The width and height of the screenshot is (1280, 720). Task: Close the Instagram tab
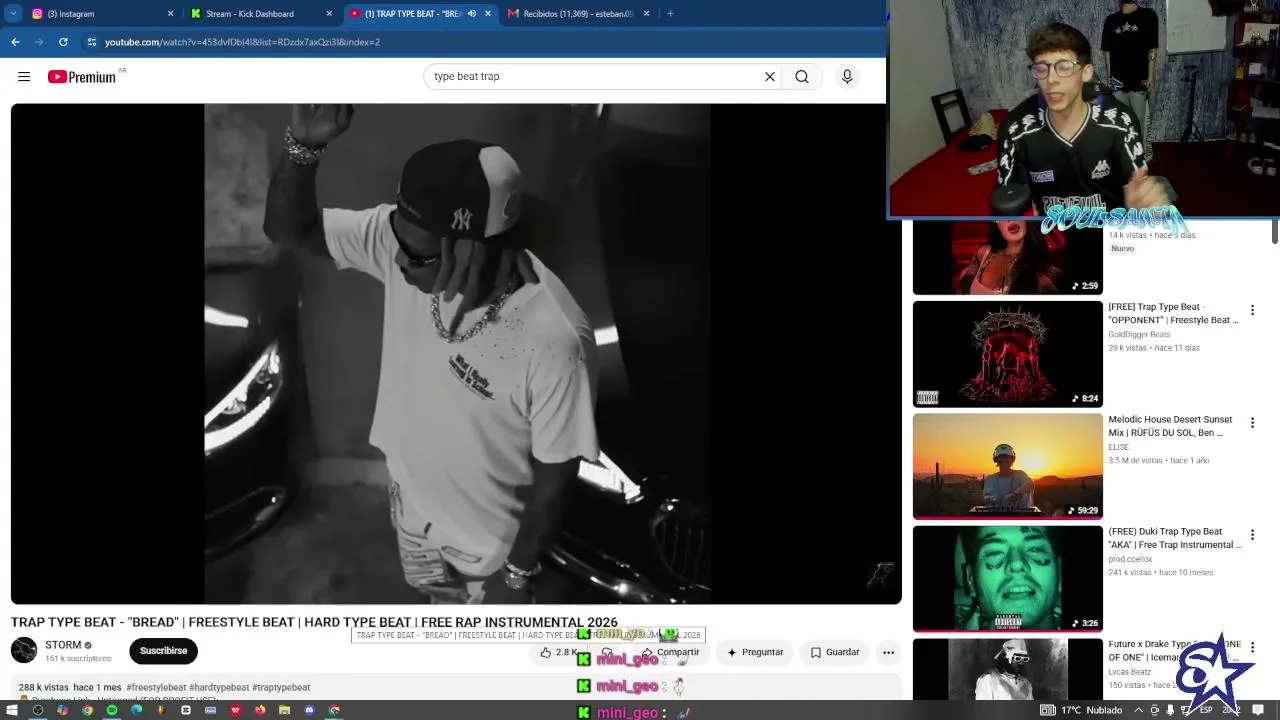click(170, 14)
